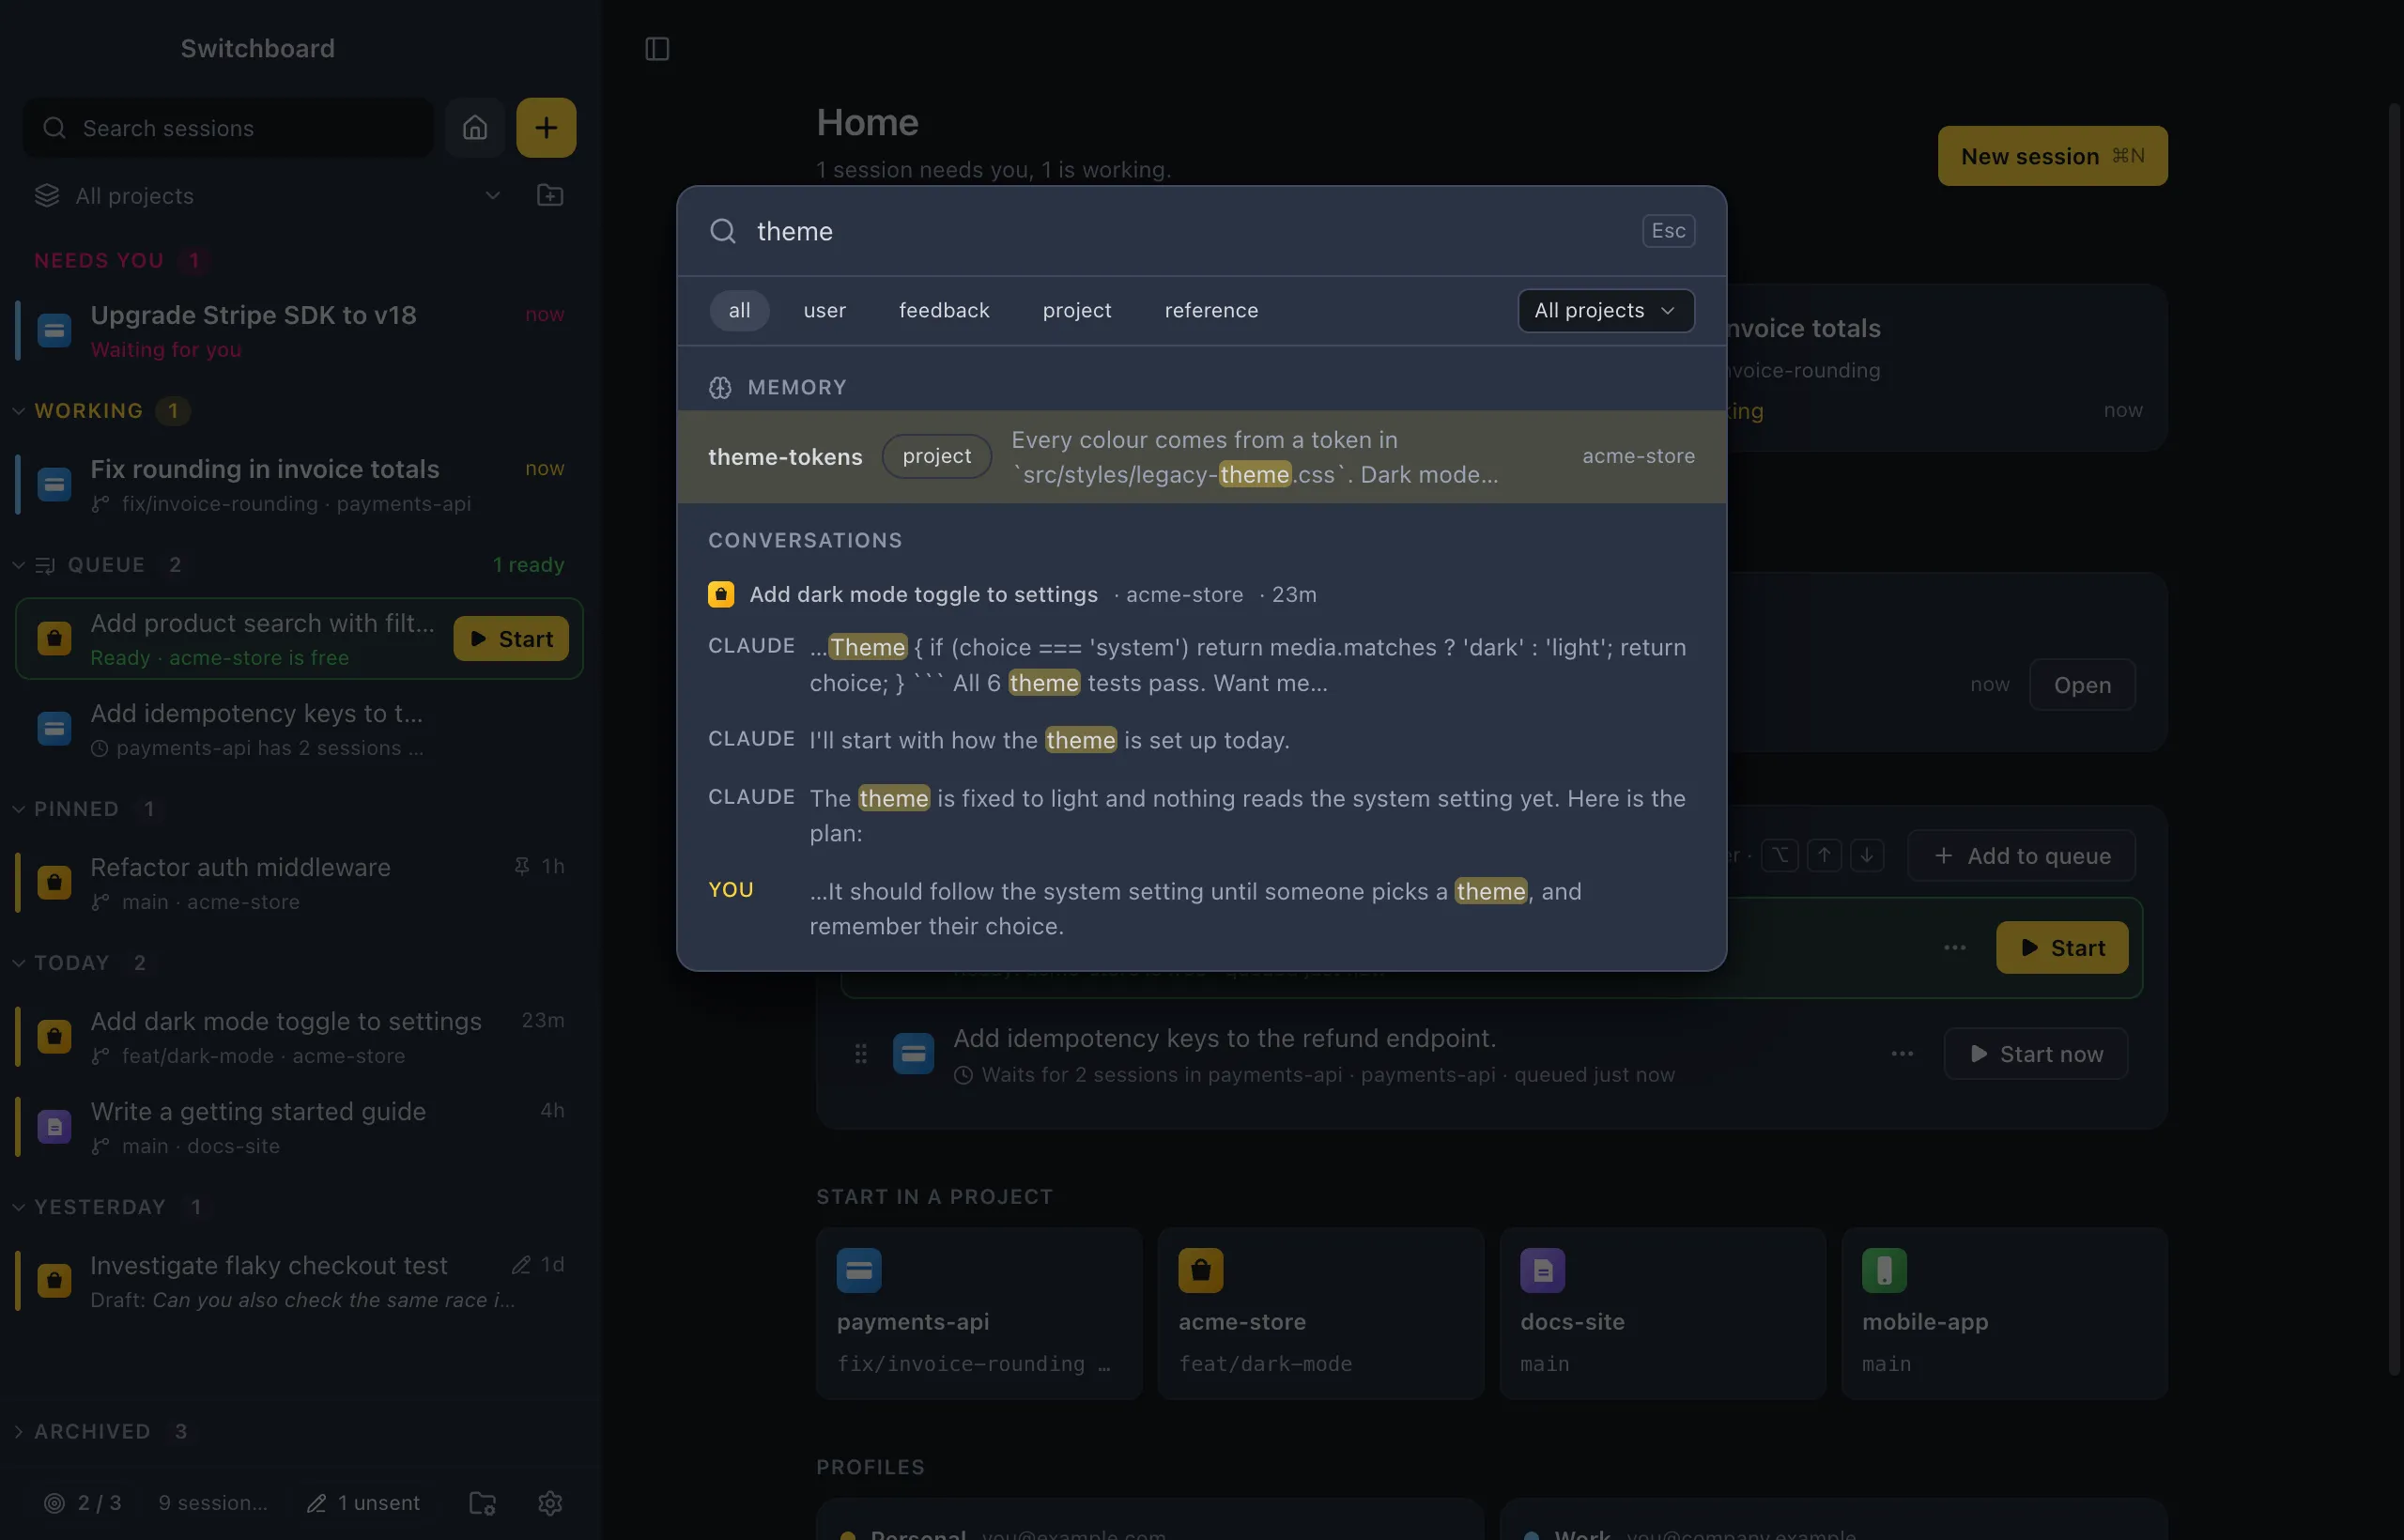This screenshot has height=1540, width=2404.
Task: Open the theme-tokens memory result
Action: pos(1201,457)
